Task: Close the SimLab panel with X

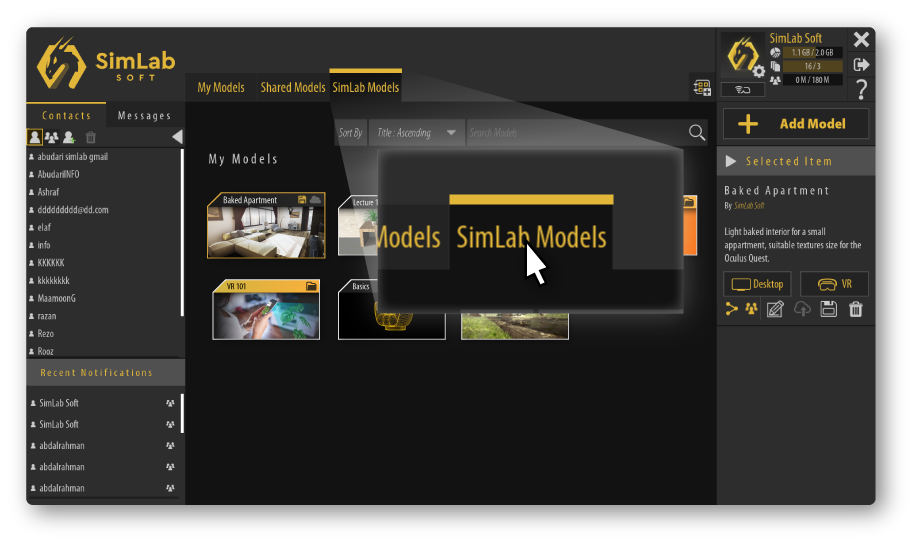Action: (x=861, y=39)
